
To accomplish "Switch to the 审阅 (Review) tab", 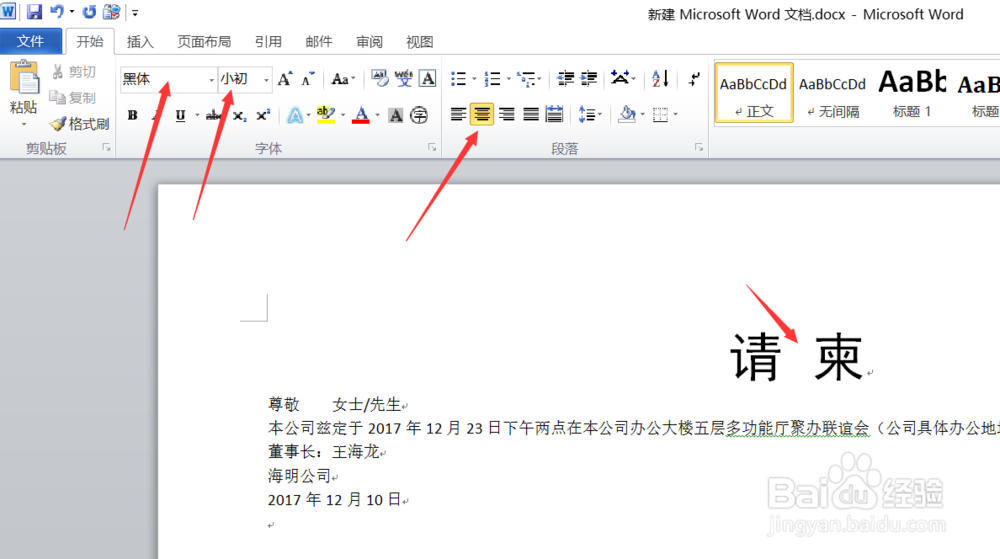I will coord(369,42).
